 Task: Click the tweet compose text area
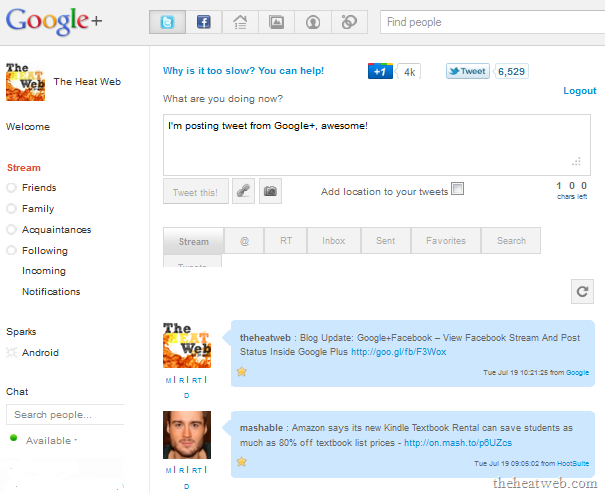[377, 145]
